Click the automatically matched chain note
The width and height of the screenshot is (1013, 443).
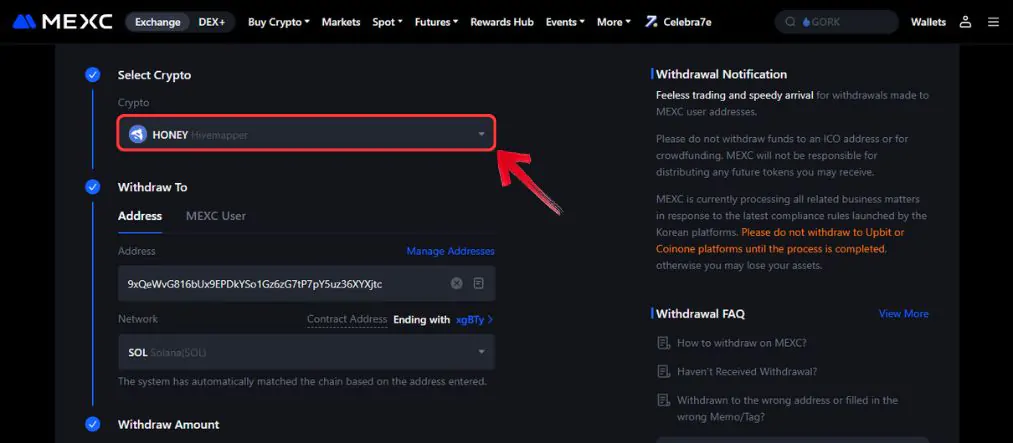[302, 381]
